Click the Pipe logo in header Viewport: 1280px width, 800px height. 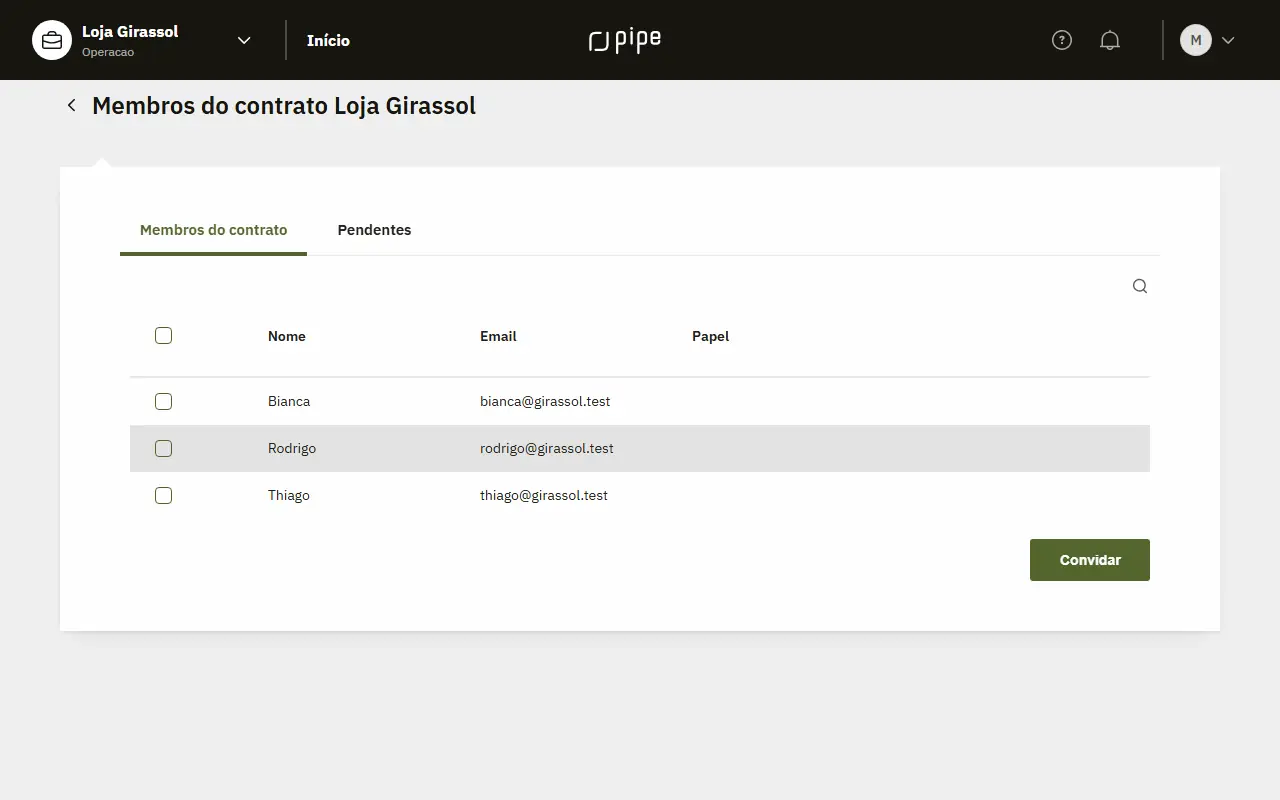625,40
